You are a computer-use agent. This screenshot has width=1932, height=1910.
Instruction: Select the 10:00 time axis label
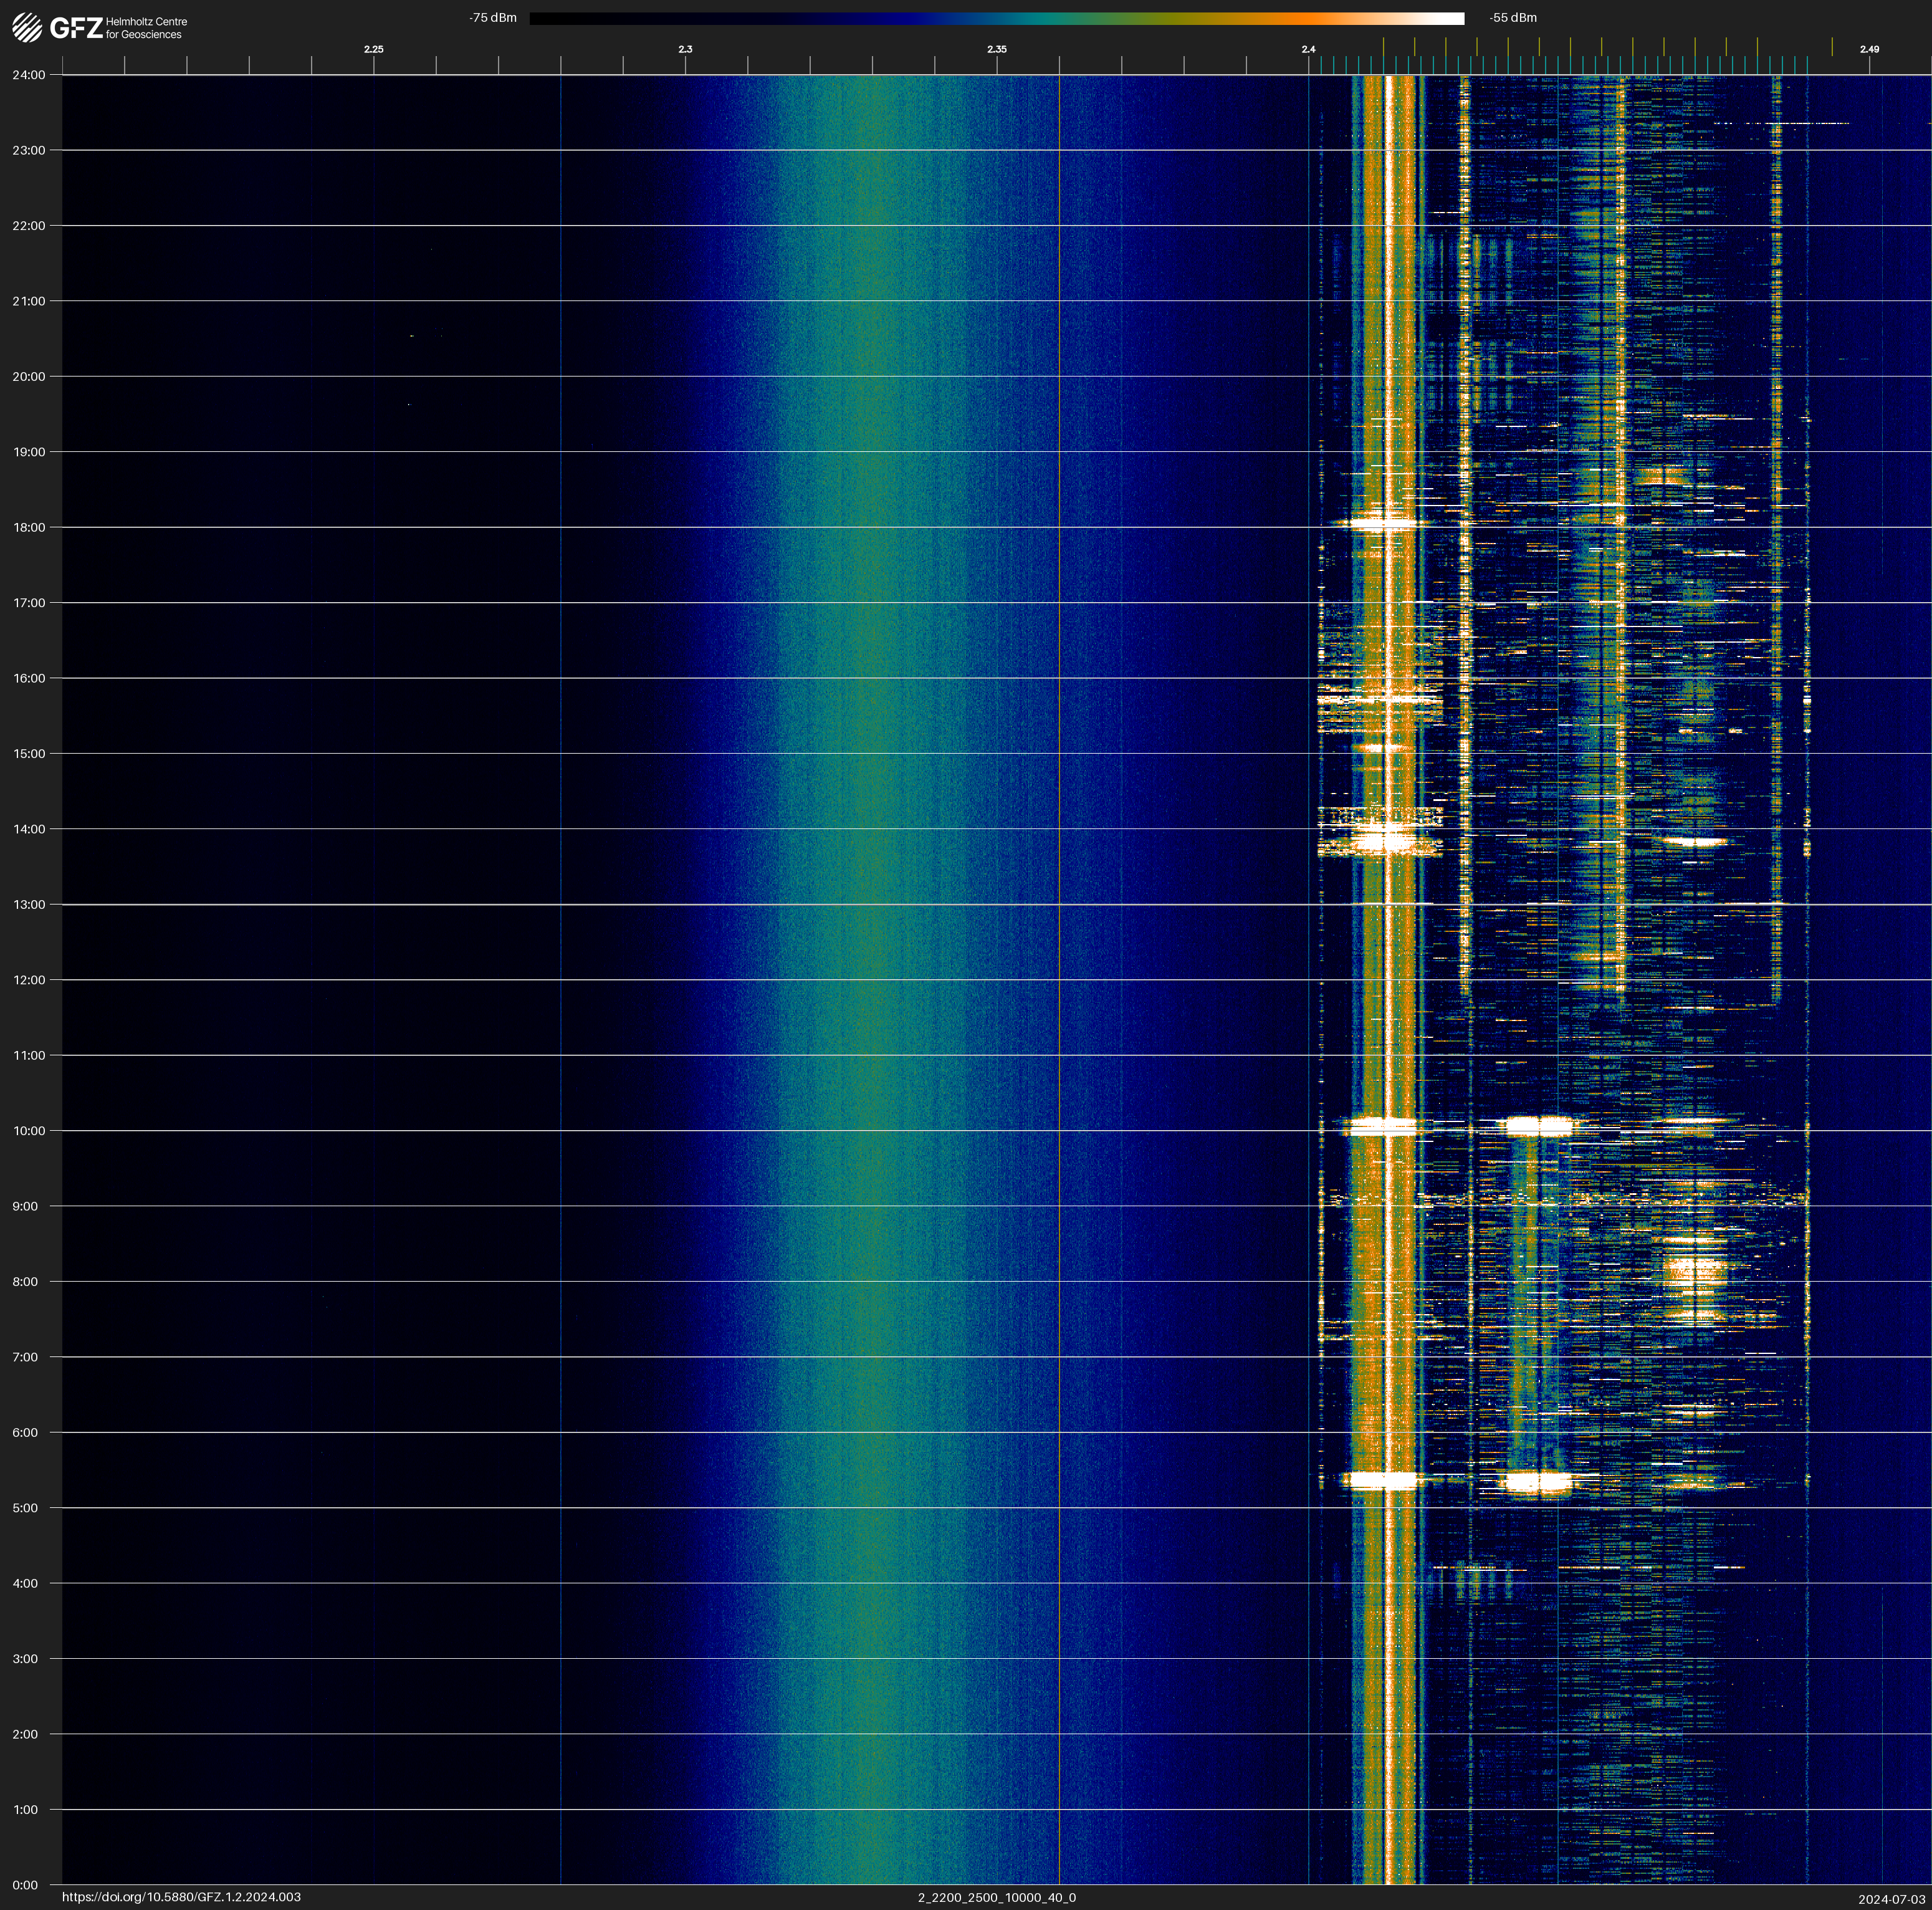[29, 1131]
